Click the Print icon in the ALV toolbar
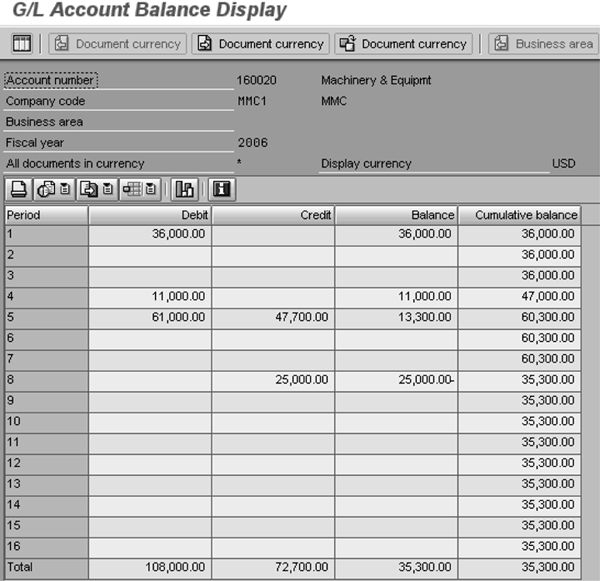Viewport: 600px width, 581px height. (19, 189)
